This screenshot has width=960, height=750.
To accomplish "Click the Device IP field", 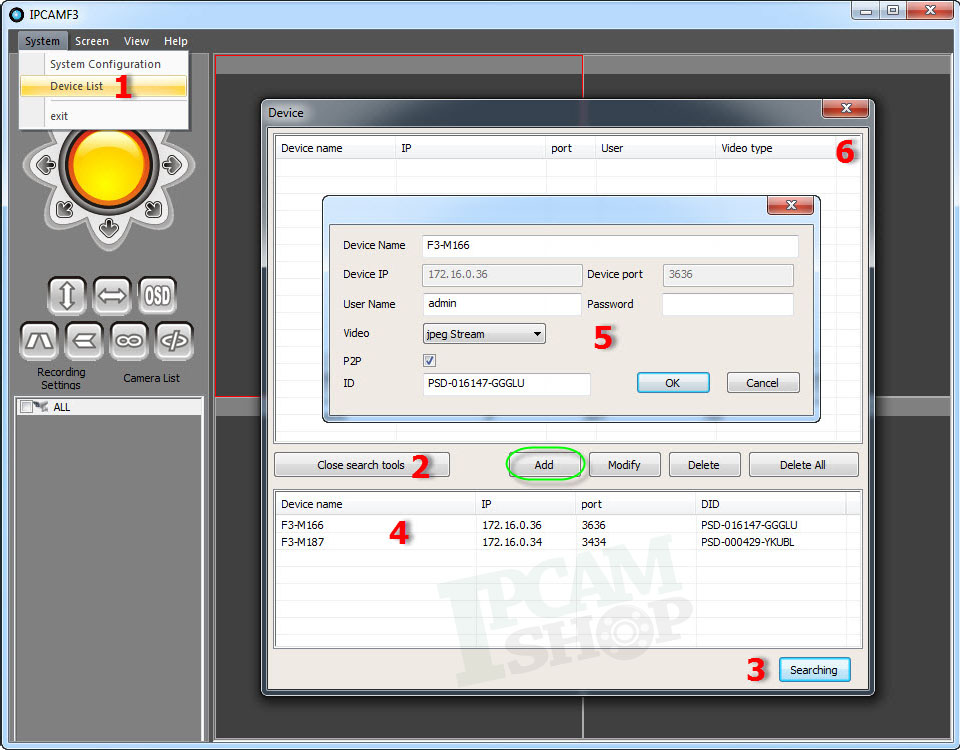I will click(502, 275).
